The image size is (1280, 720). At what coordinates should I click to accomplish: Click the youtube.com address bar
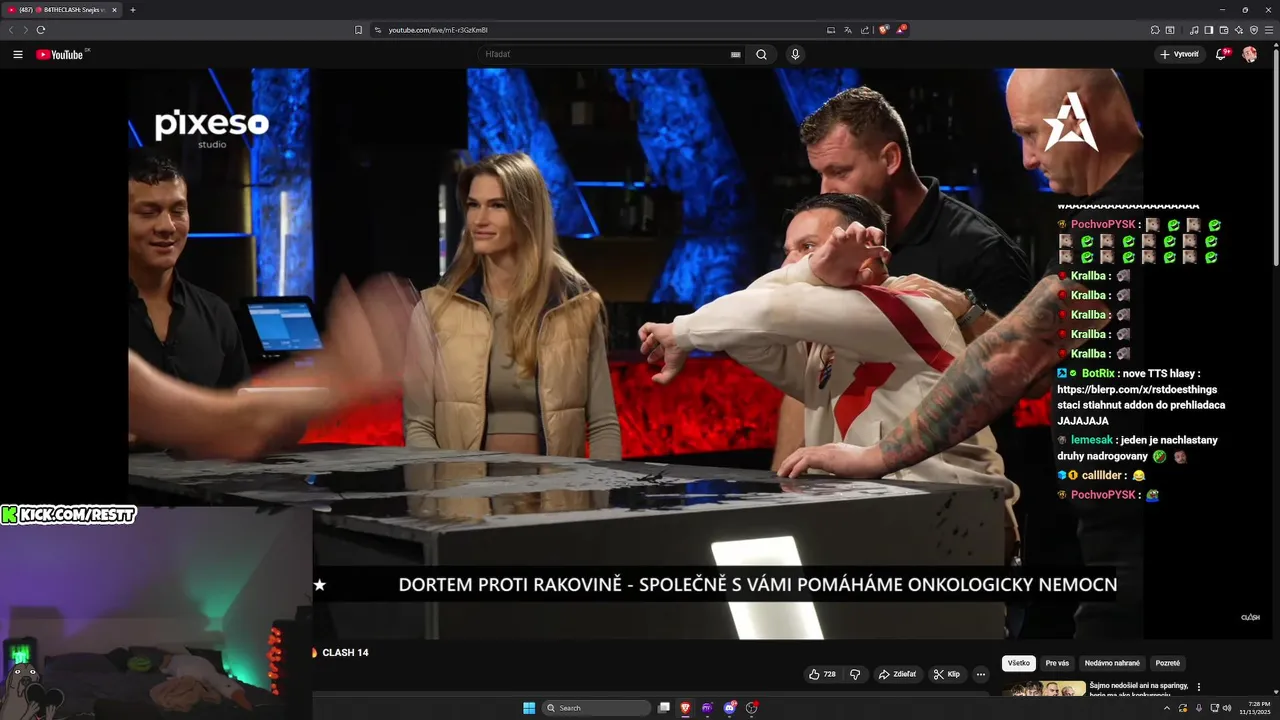coord(600,30)
